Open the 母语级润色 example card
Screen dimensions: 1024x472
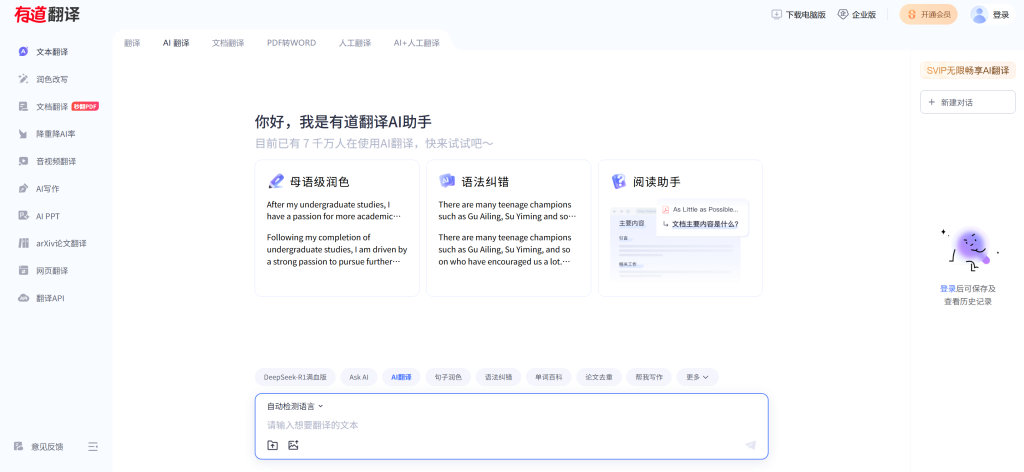pos(337,228)
